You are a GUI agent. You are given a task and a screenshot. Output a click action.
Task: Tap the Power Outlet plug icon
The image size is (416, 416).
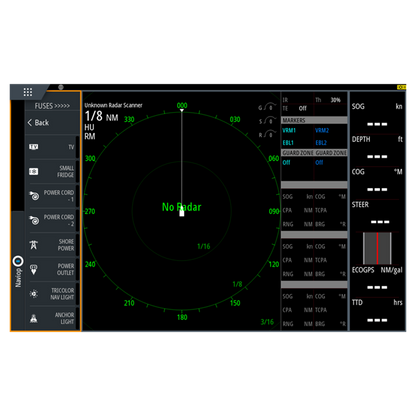pos(34,269)
